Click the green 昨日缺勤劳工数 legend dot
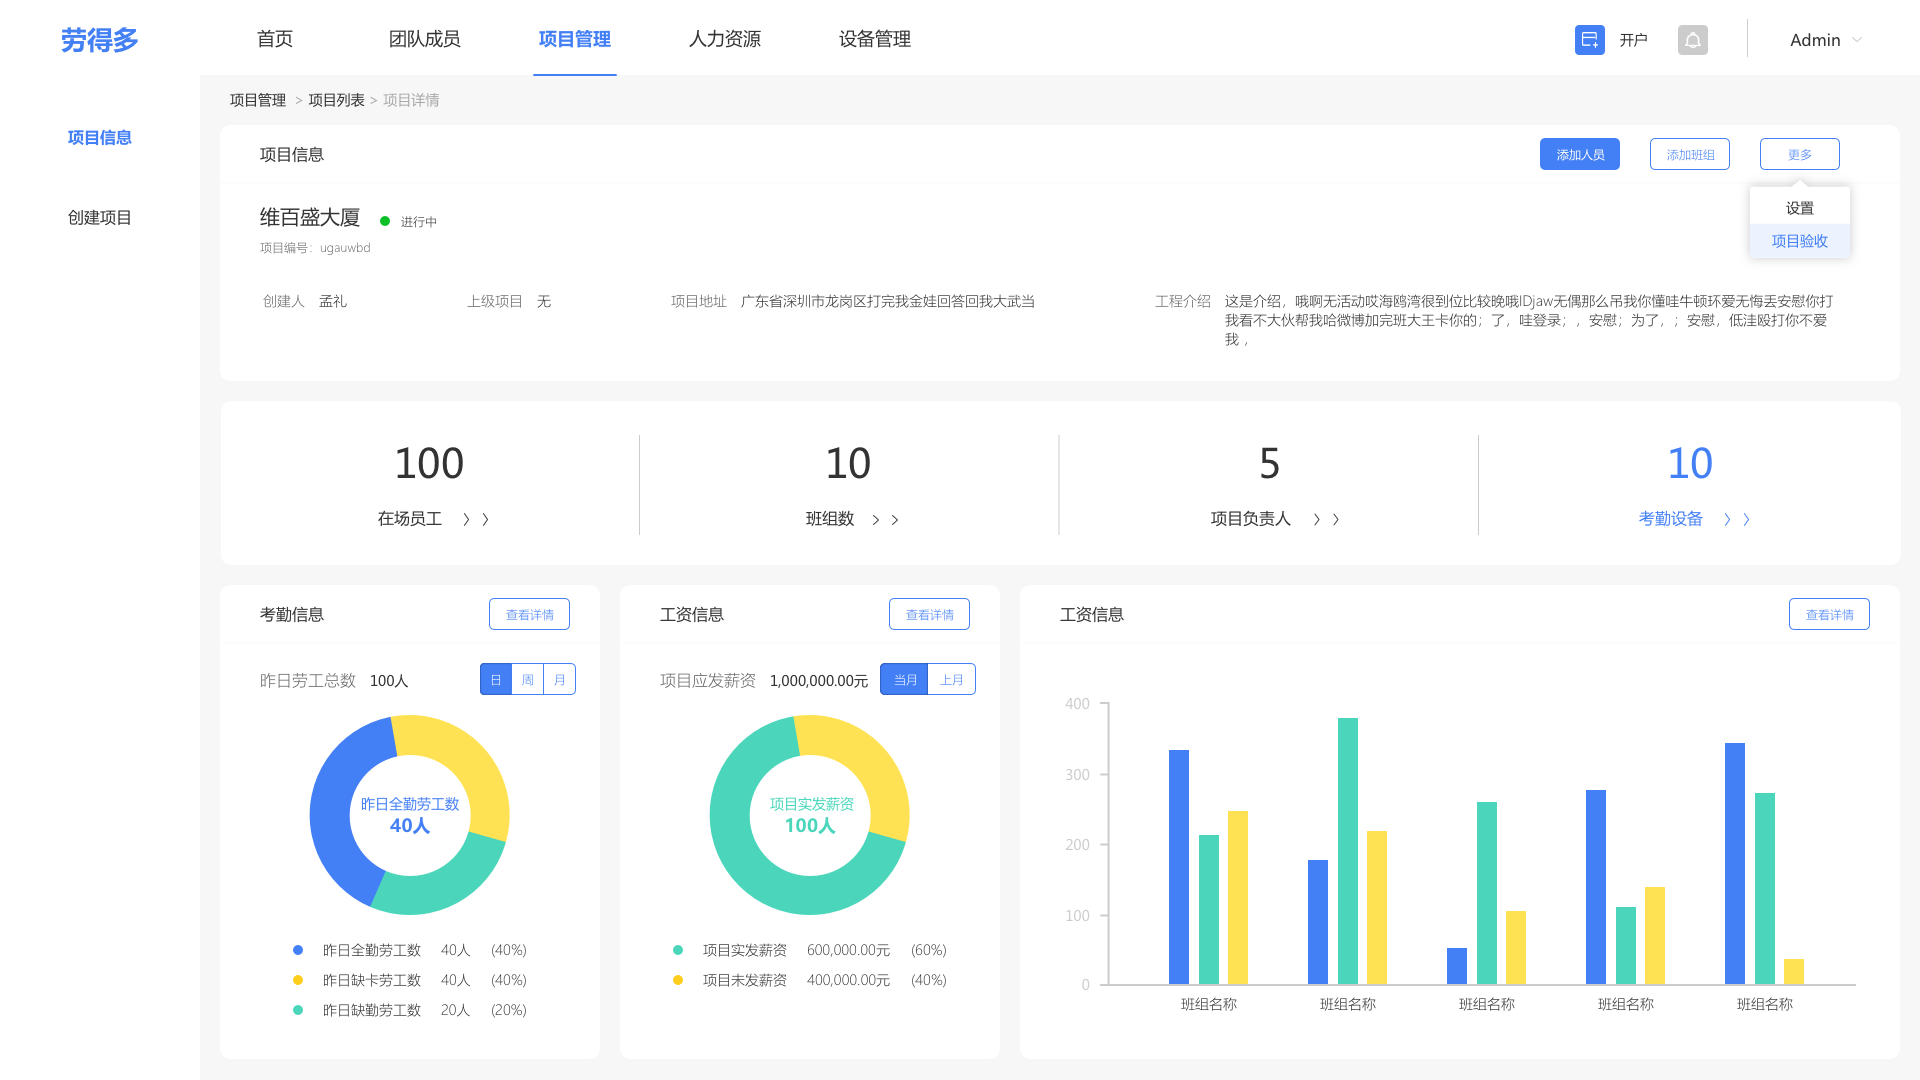Screen dimensions: 1920x1080 (x=298, y=1010)
